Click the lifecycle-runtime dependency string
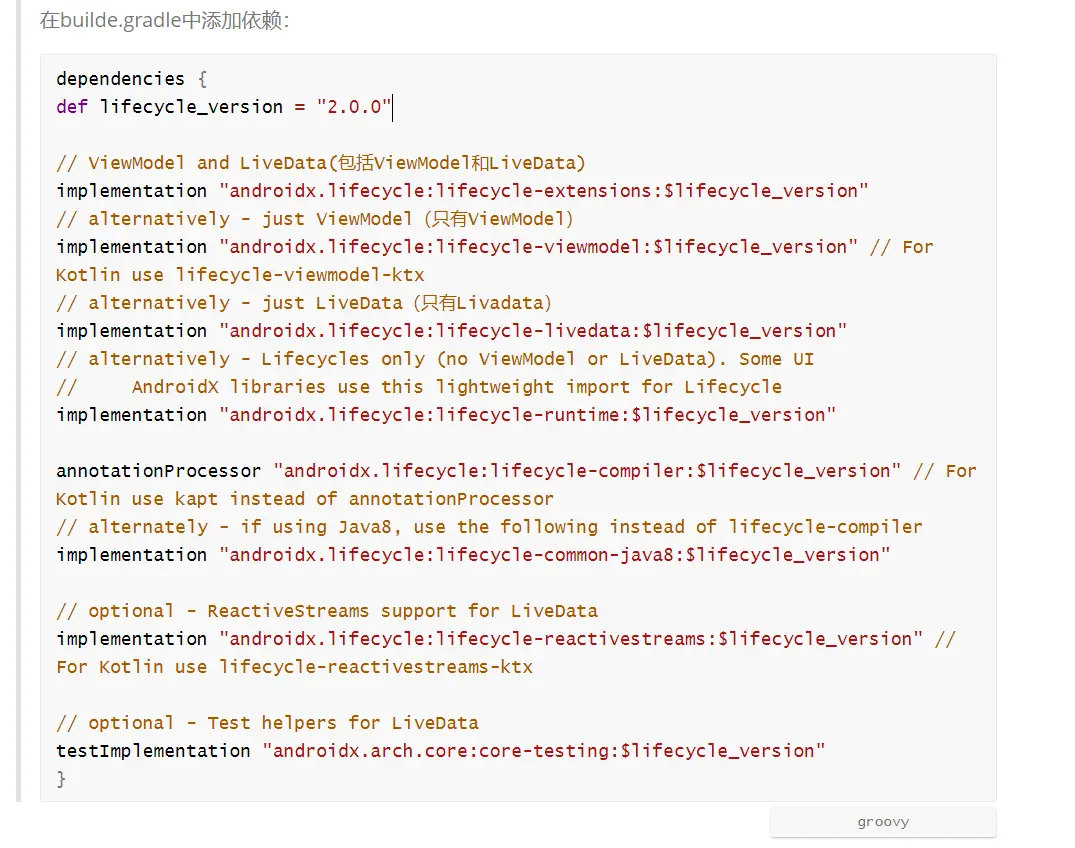The height and width of the screenshot is (848, 1075). click(527, 415)
